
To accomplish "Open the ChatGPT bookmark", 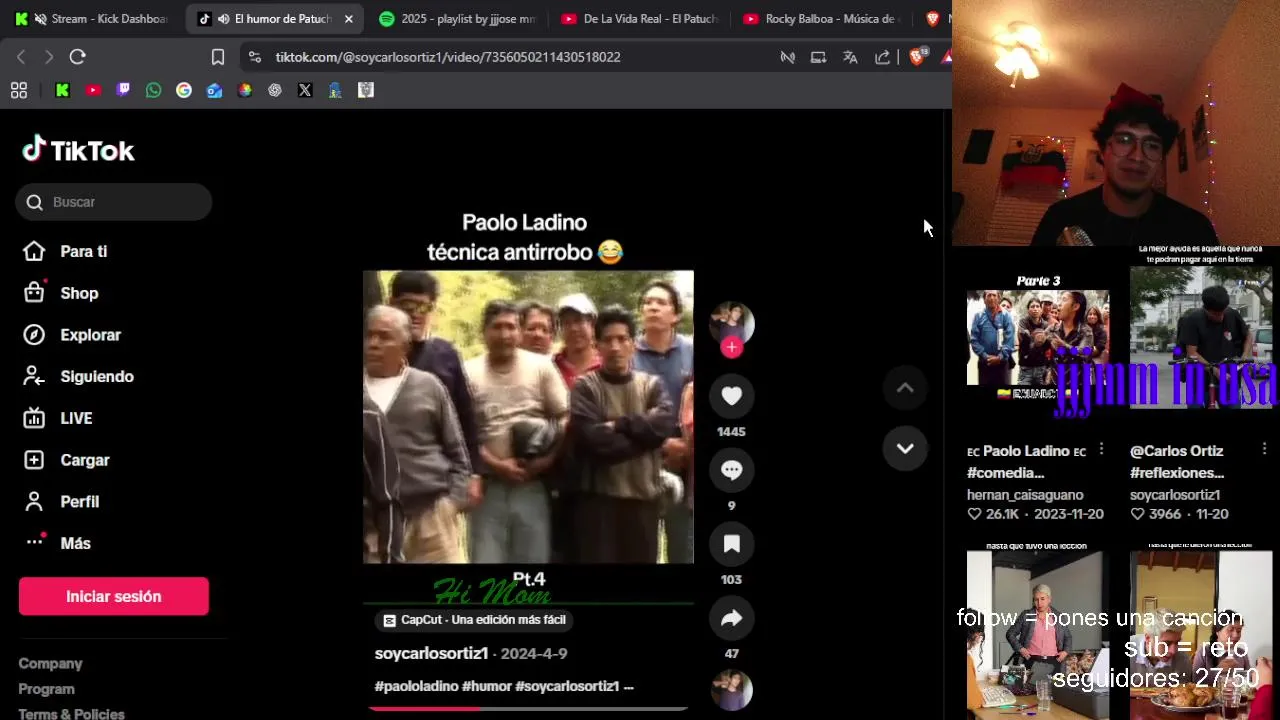I will click(x=275, y=90).
